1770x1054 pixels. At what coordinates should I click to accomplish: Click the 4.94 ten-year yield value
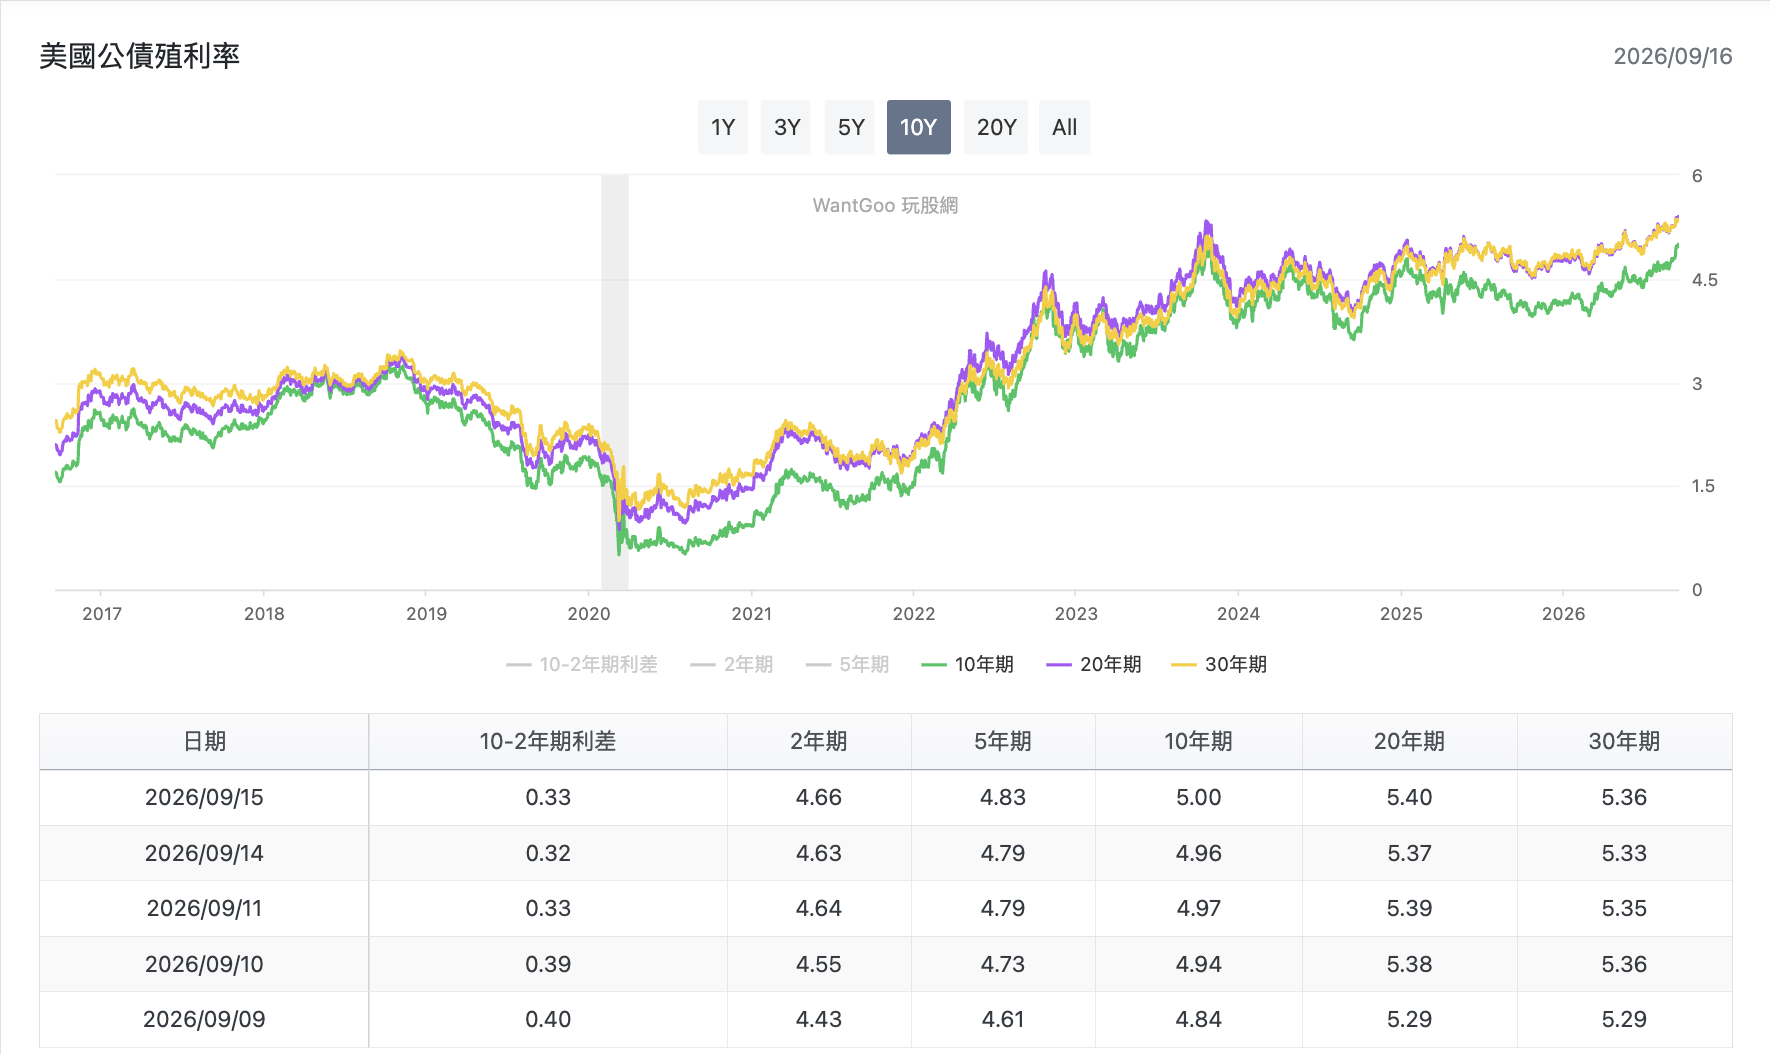[1198, 964]
